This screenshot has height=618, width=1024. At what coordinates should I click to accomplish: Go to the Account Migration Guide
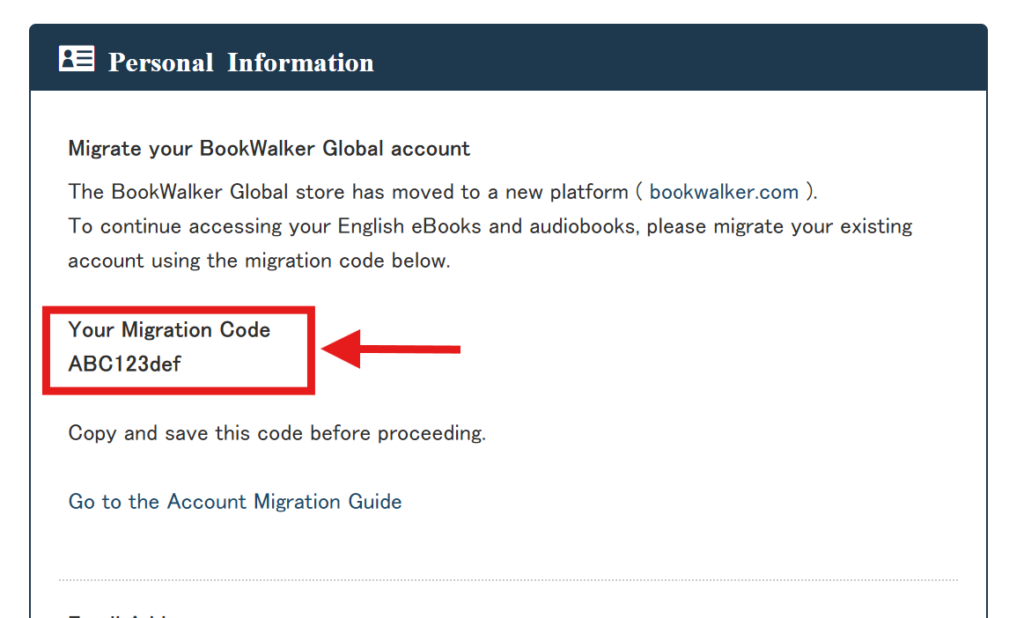tap(235, 501)
